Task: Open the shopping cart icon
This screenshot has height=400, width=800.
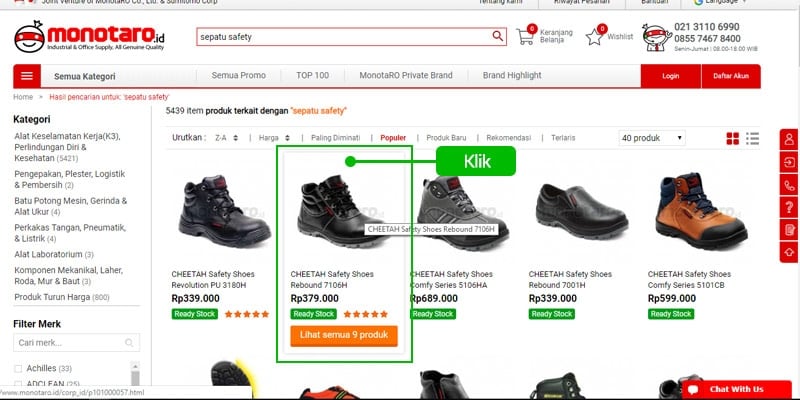Action: tap(526, 37)
